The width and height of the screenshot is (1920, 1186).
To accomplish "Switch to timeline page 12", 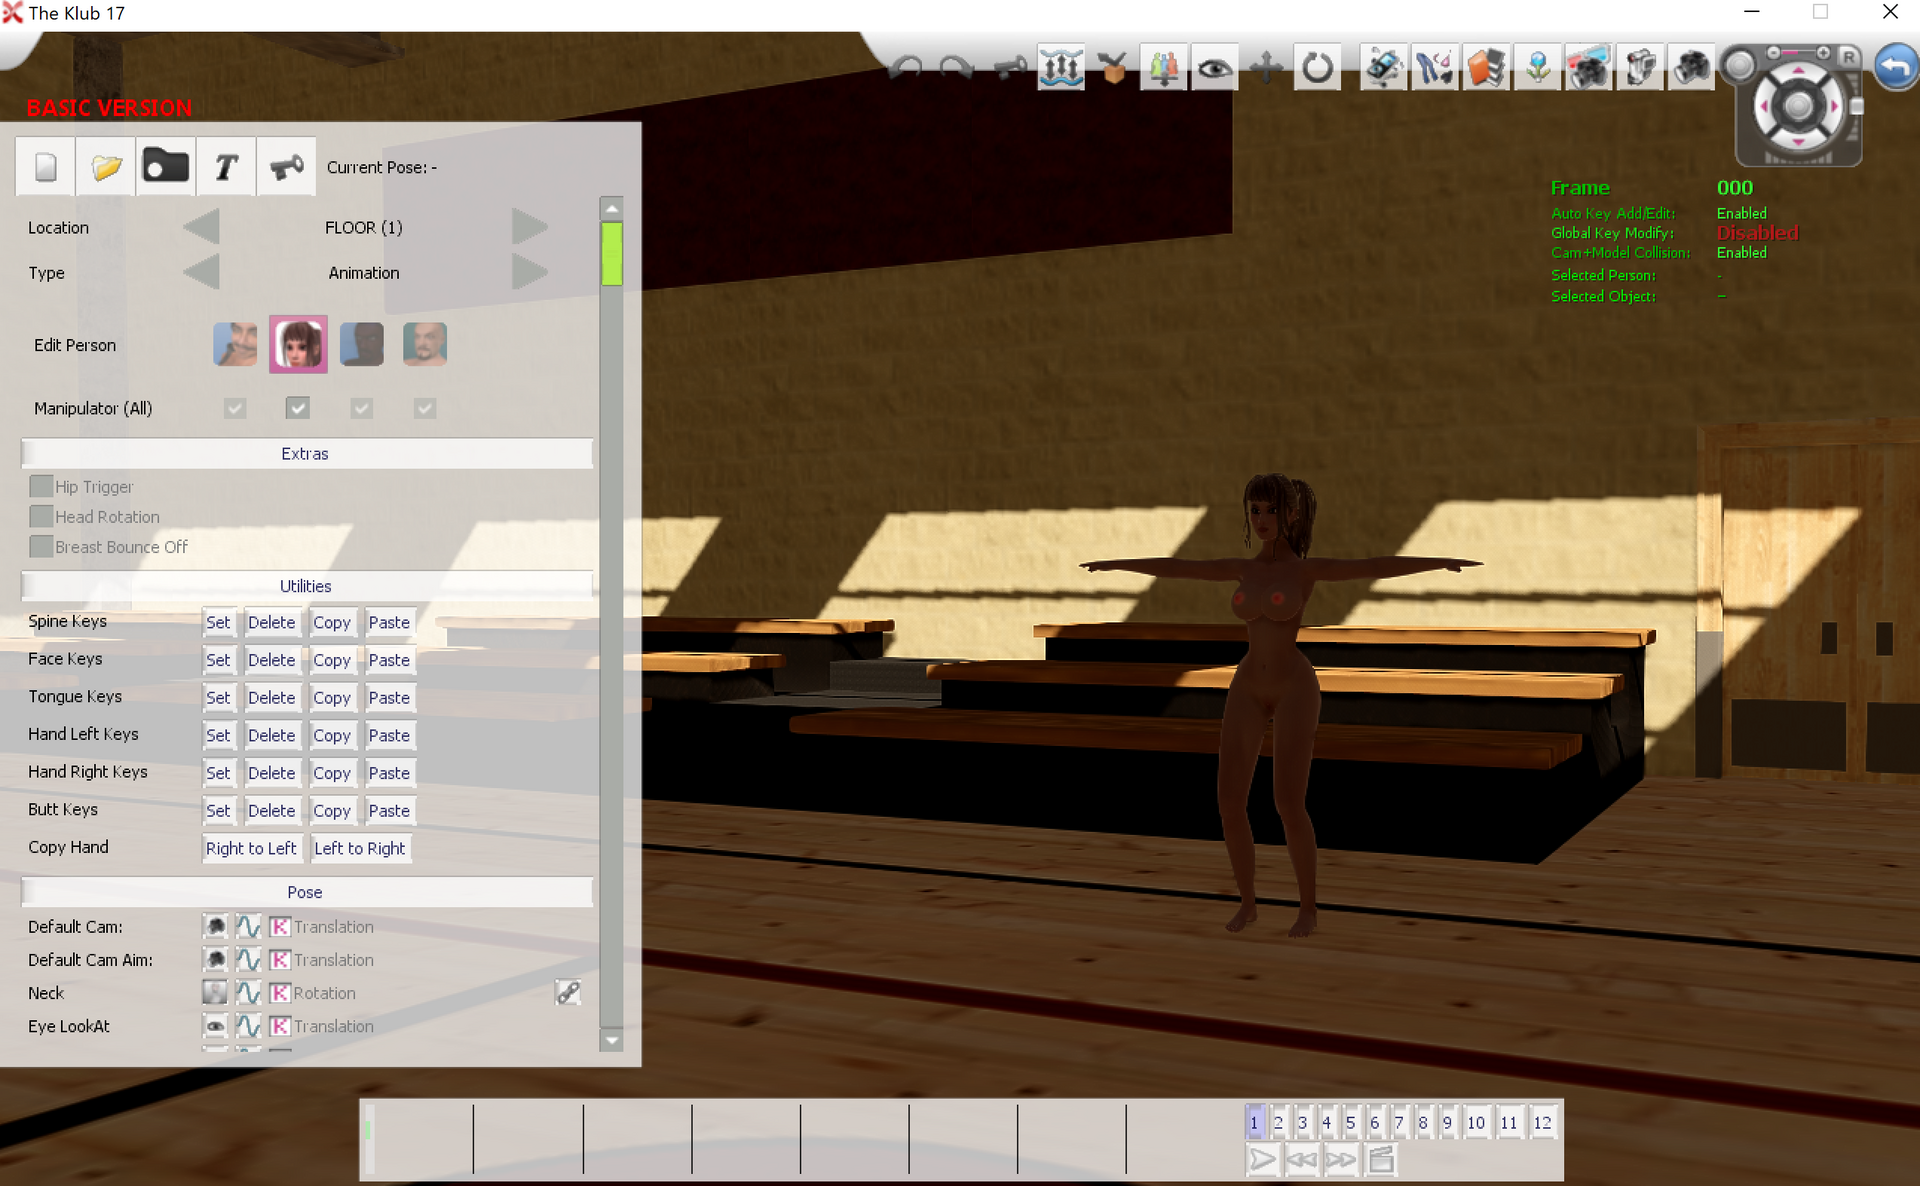I will 1543,1122.
